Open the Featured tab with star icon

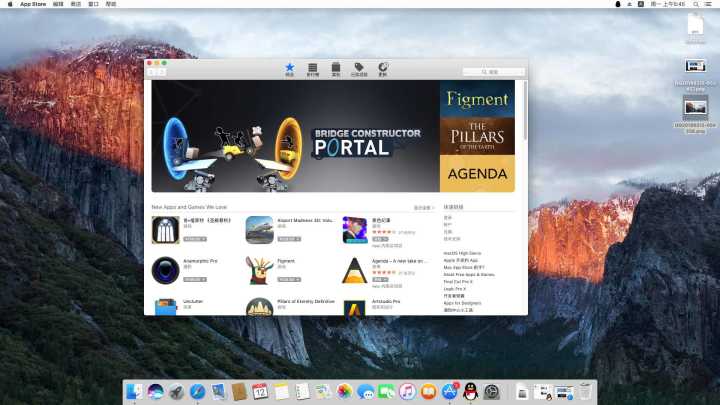tap(289, 69)
